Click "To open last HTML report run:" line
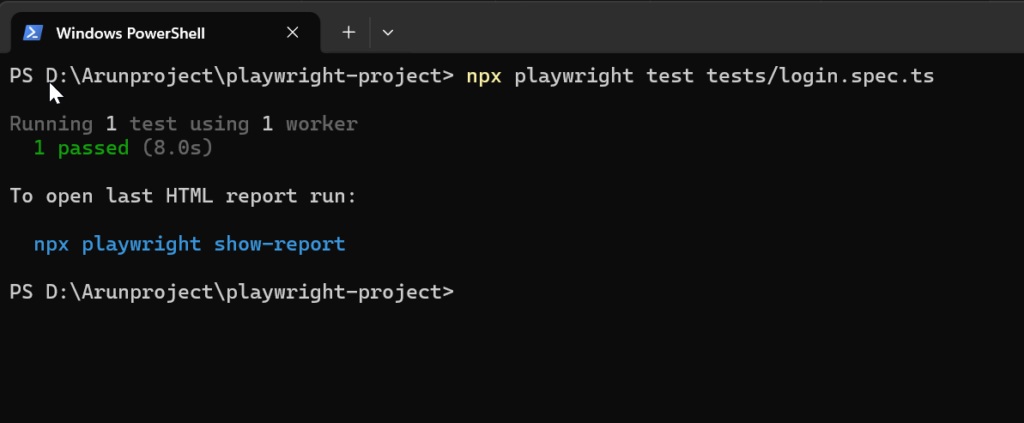This screenshot has width=1024, height=423. [183, 196]
